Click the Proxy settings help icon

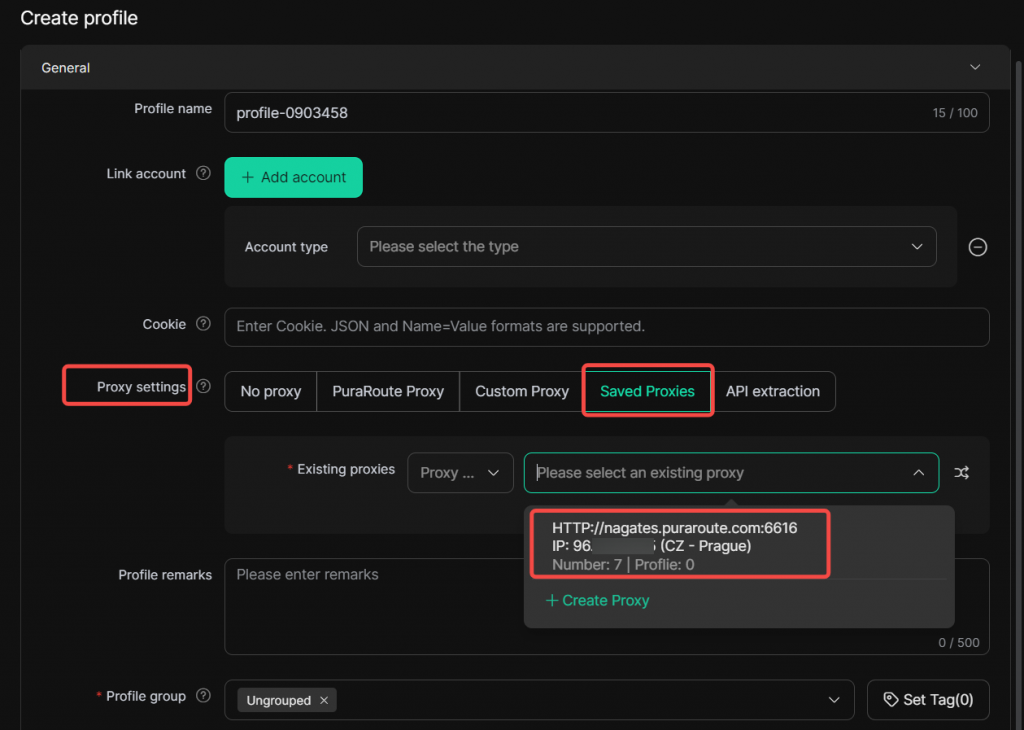click(x=203, y=387)
